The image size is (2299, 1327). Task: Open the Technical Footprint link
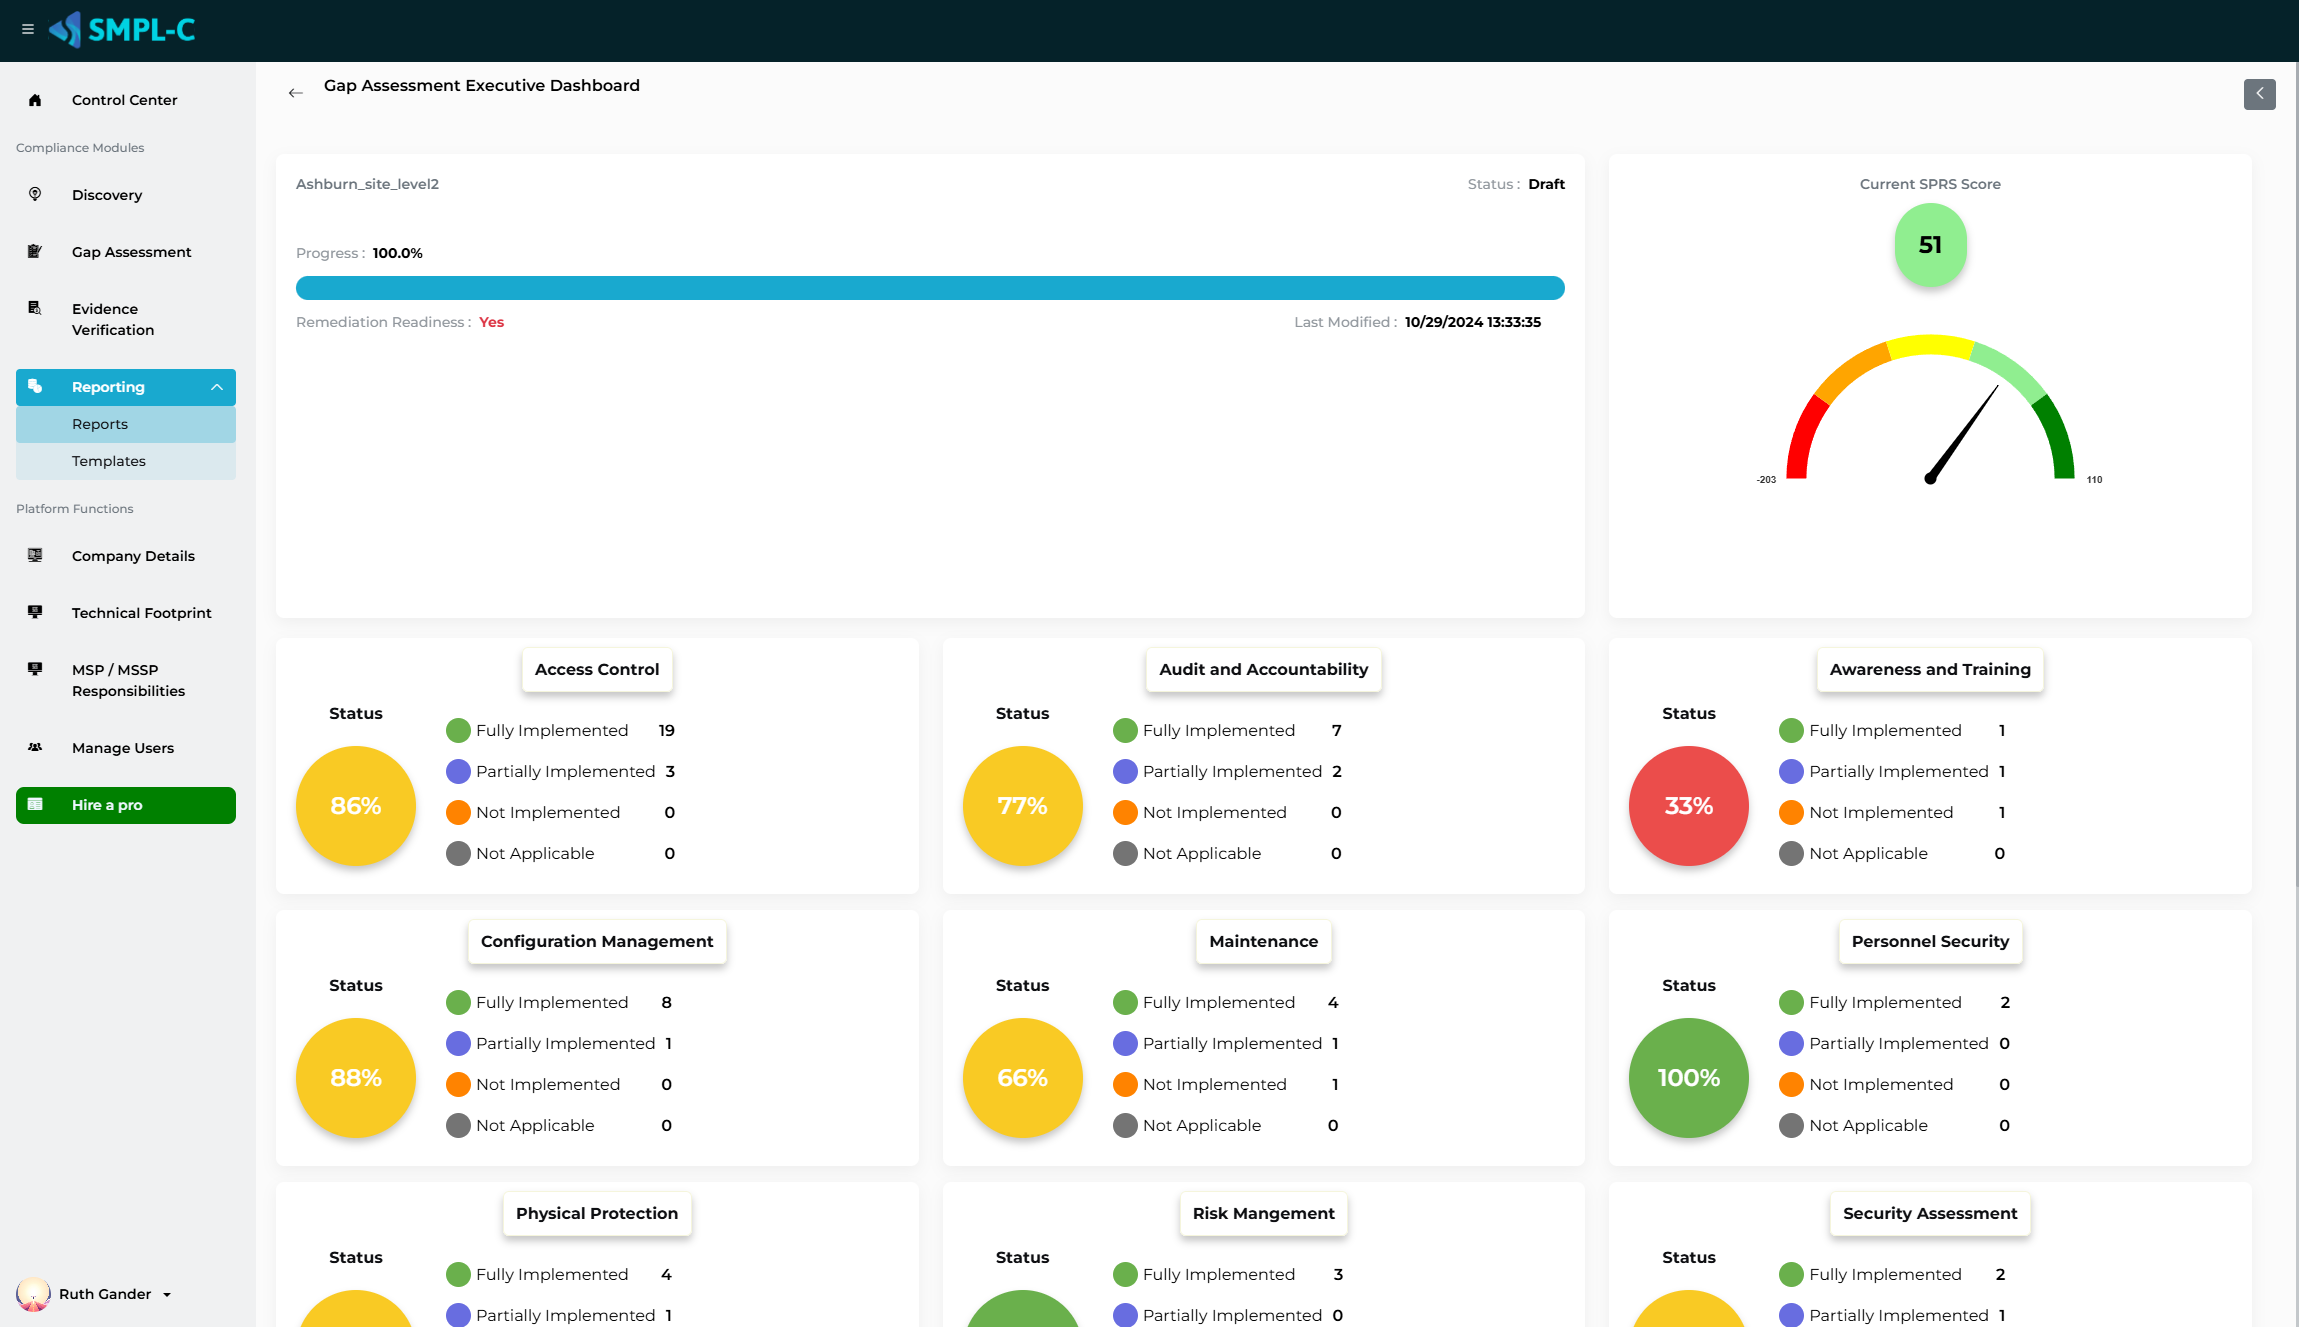pyautogui.click(x=142, y=613)
